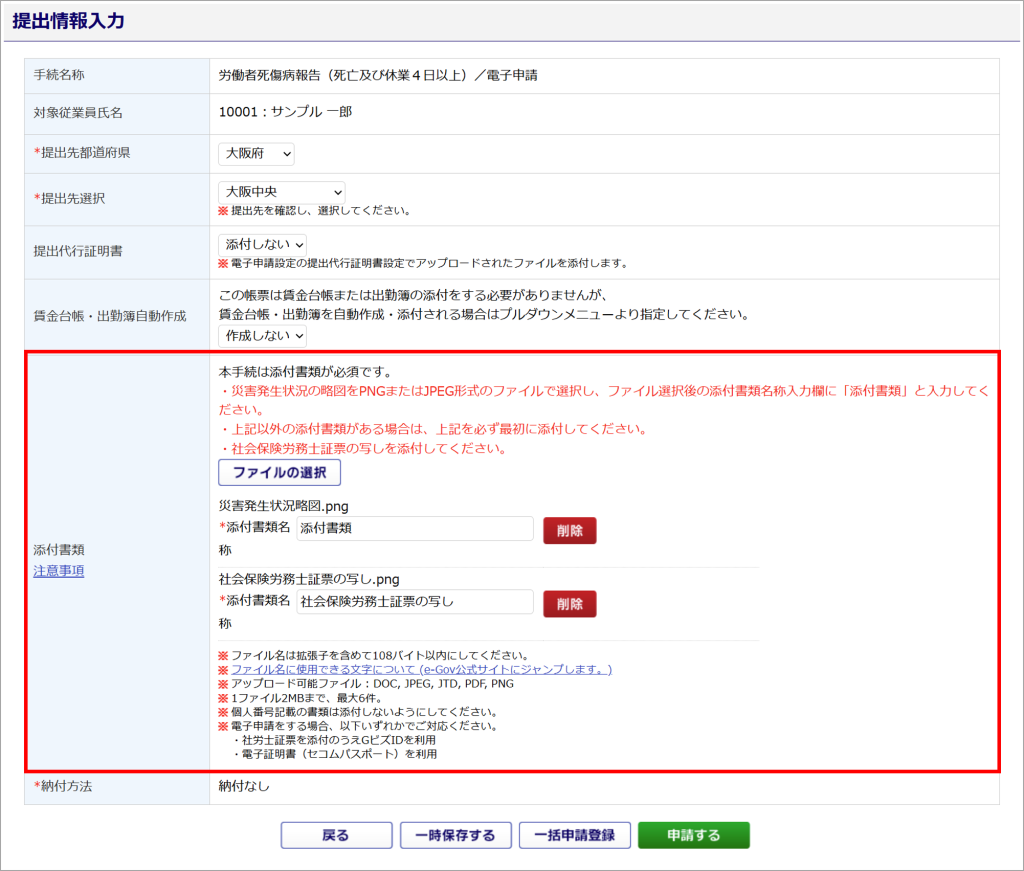Image resolution: width=1024 pixels, height=871 pixels.
Task: Click the 災害発生状況略図.png file name
Action: coord(283,506)
